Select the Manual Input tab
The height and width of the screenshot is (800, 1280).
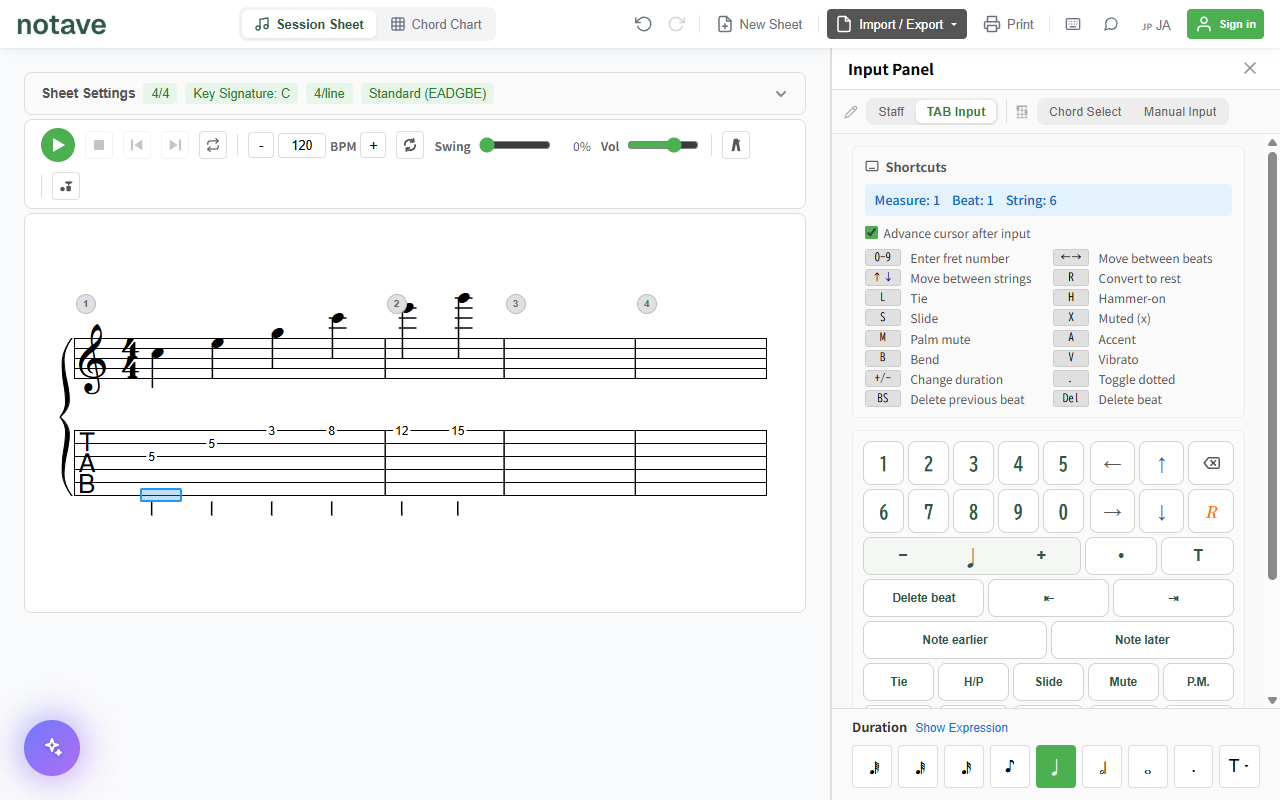pos(1180,112)
